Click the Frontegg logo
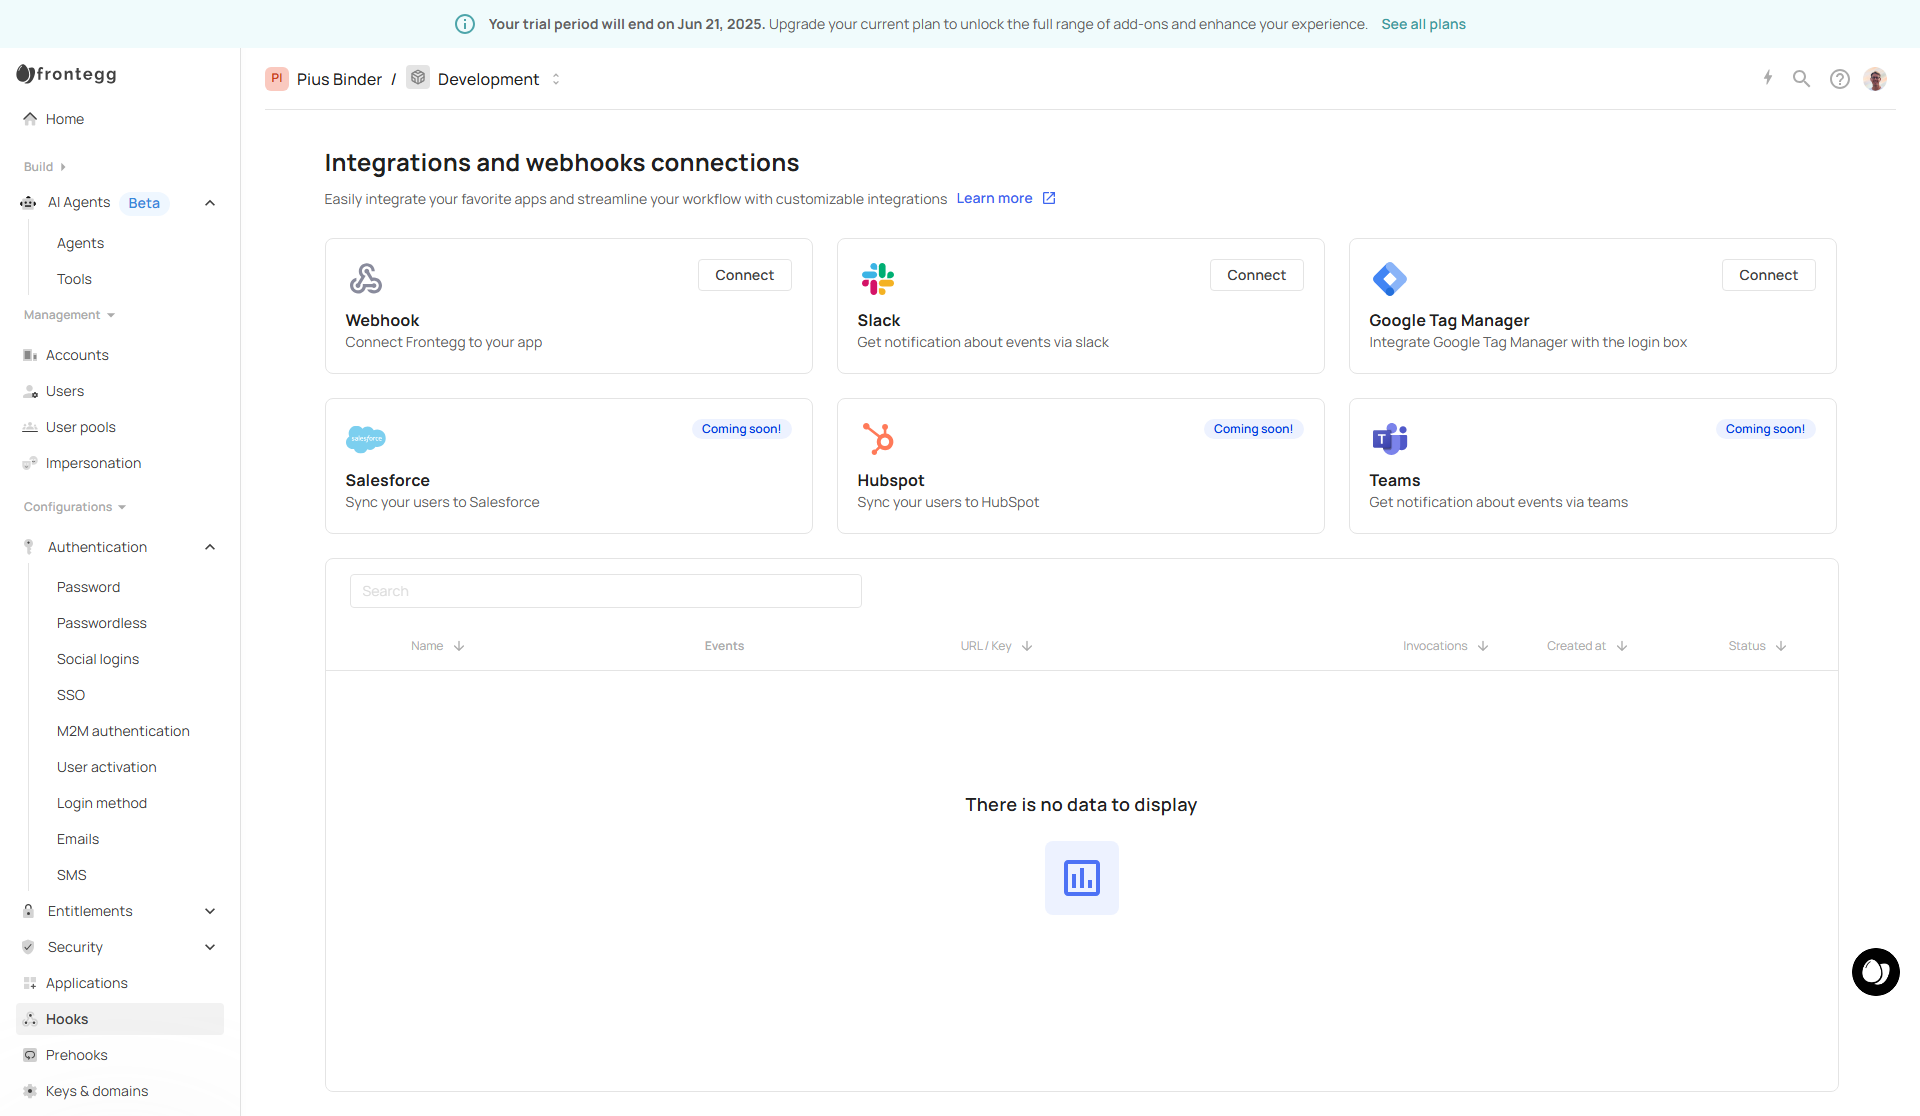This screenshot has height=1116, width=1920. point(66,74)
